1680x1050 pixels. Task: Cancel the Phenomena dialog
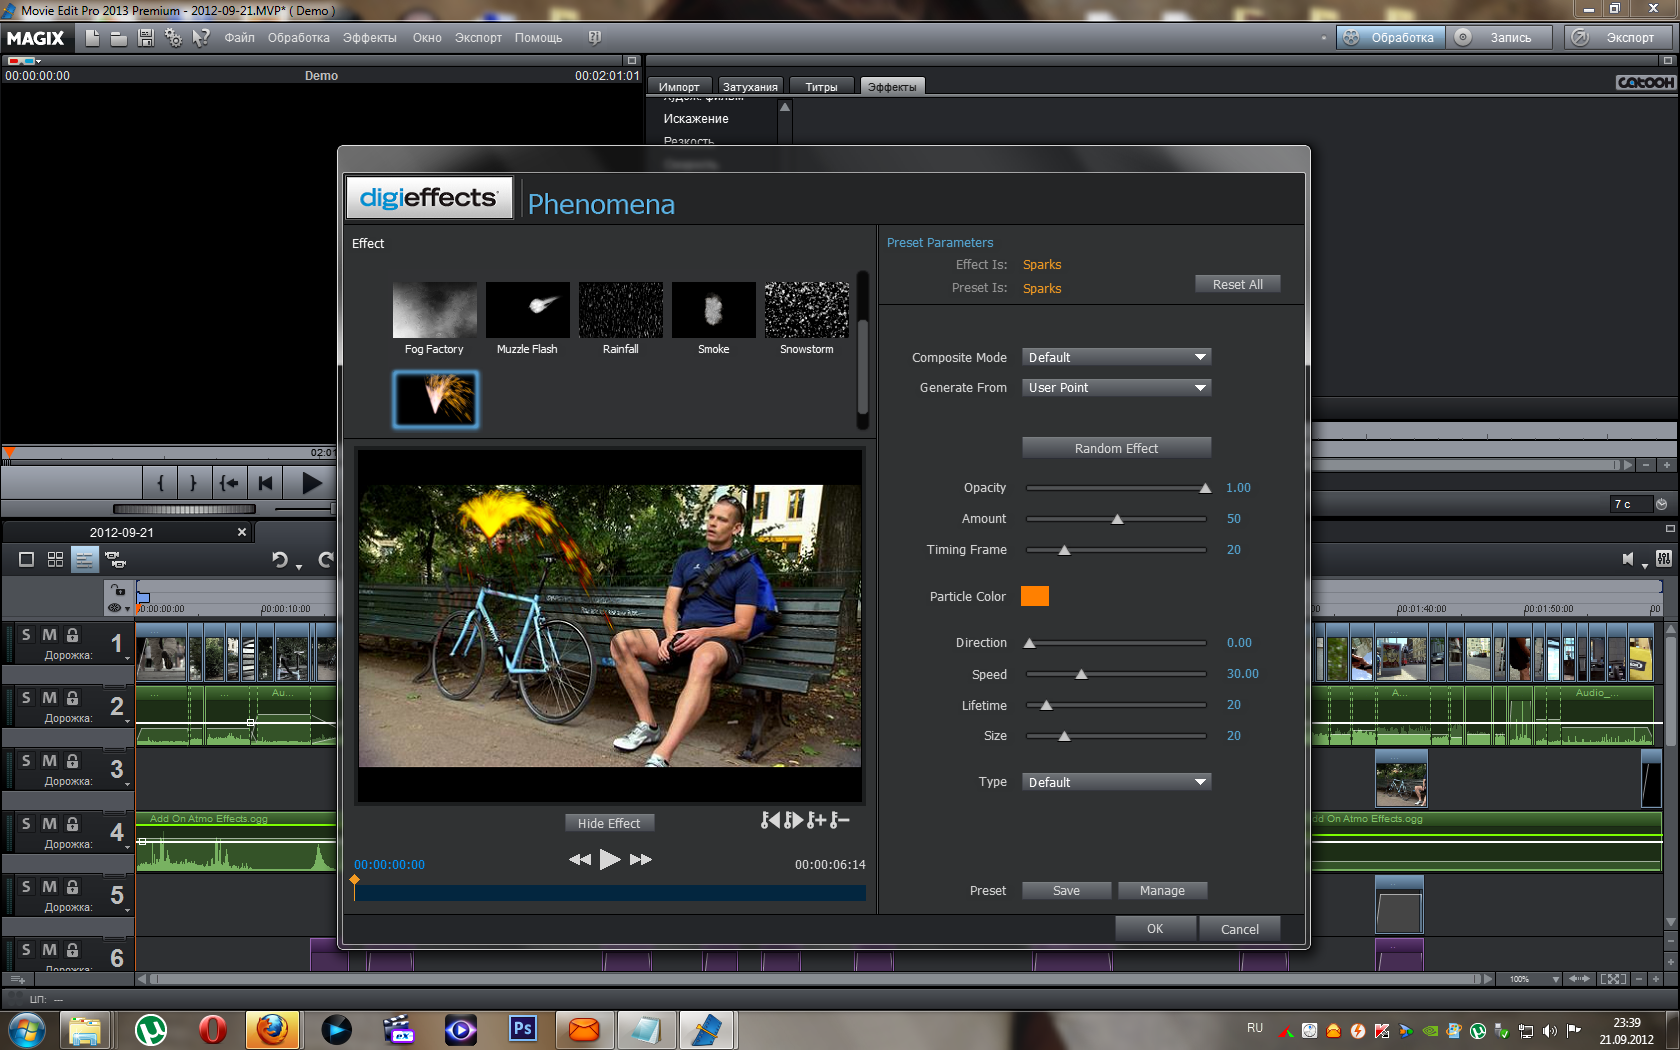1240,929
